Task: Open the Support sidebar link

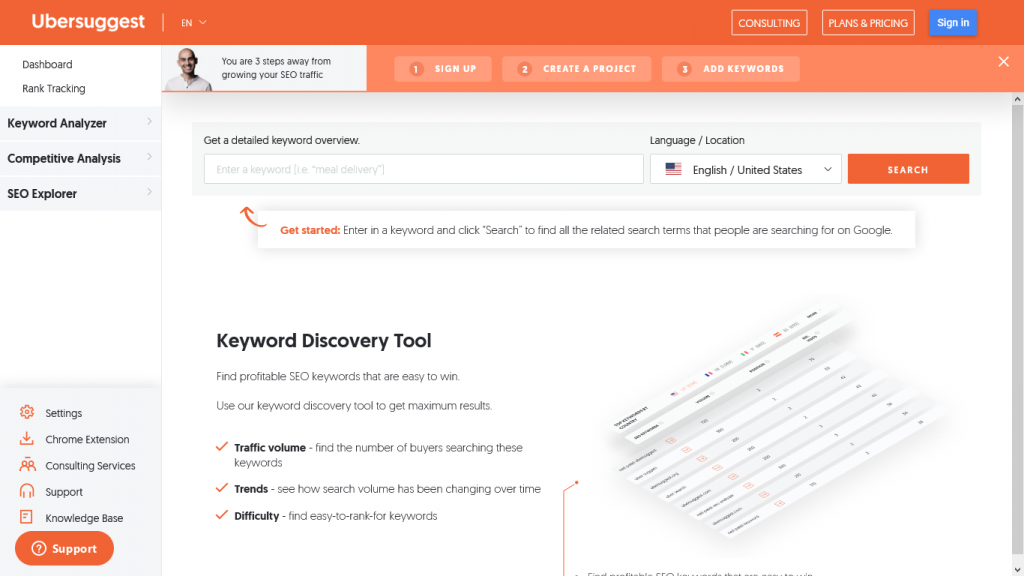Action: pyautogui.click(x=64, y=492)
